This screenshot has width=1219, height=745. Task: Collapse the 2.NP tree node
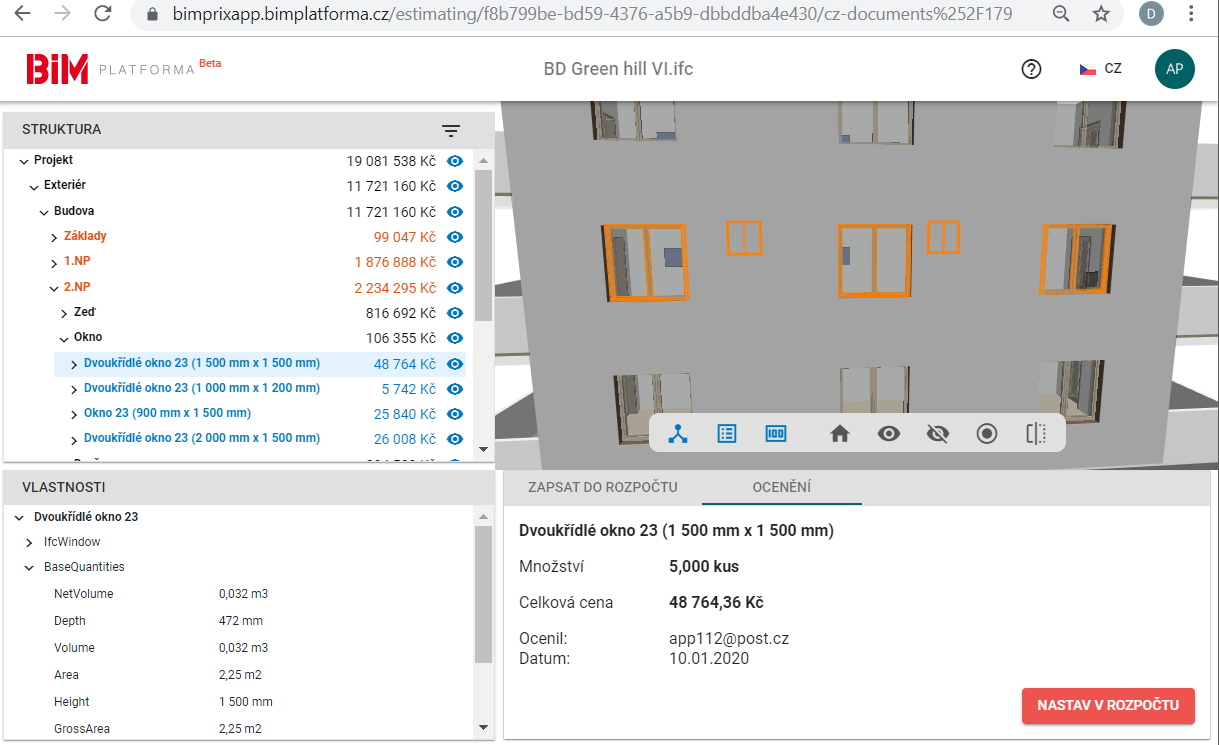click(54, 288)
